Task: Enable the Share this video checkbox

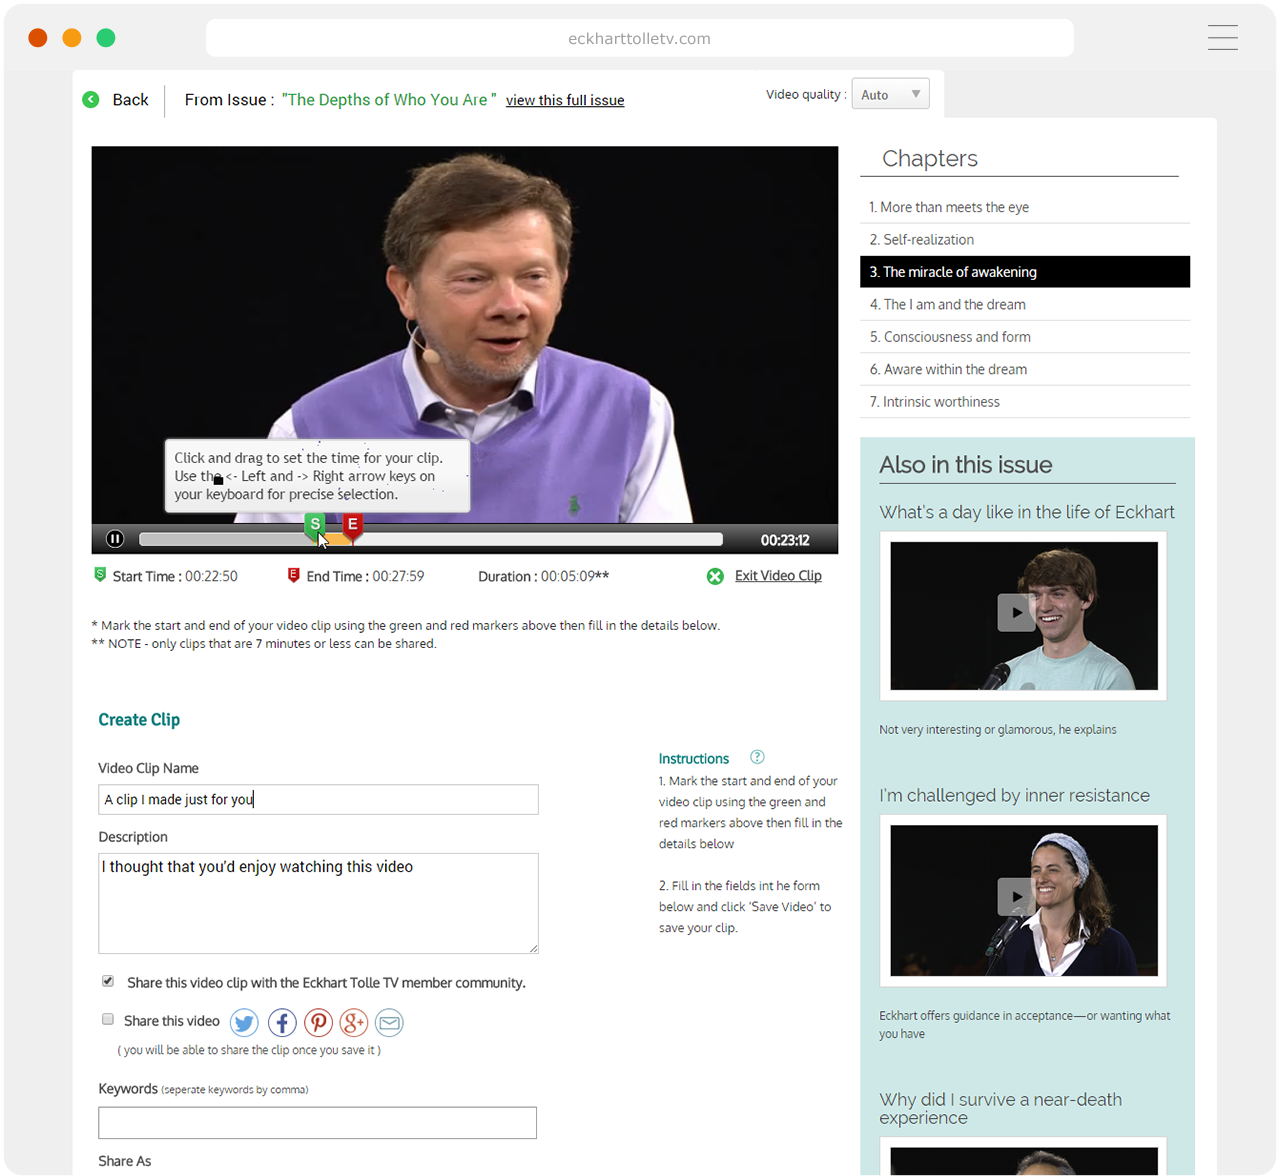Action: (x=108, y=1019)
